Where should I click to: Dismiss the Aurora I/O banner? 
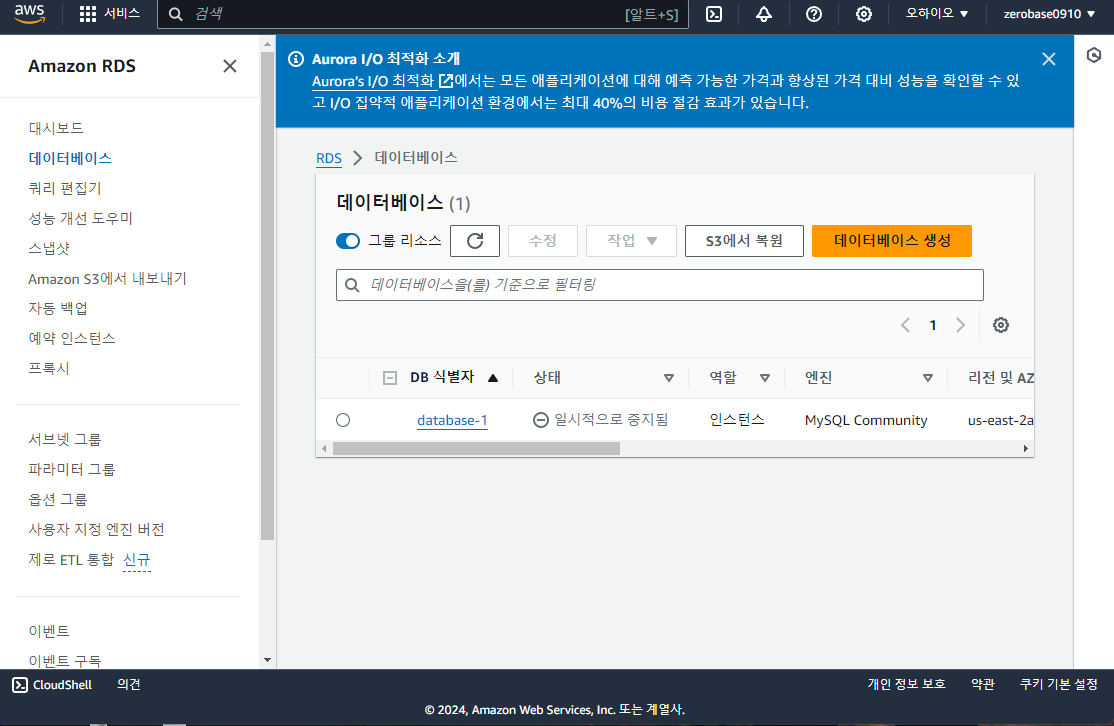pyautogui.click(x=1049, y=59)
